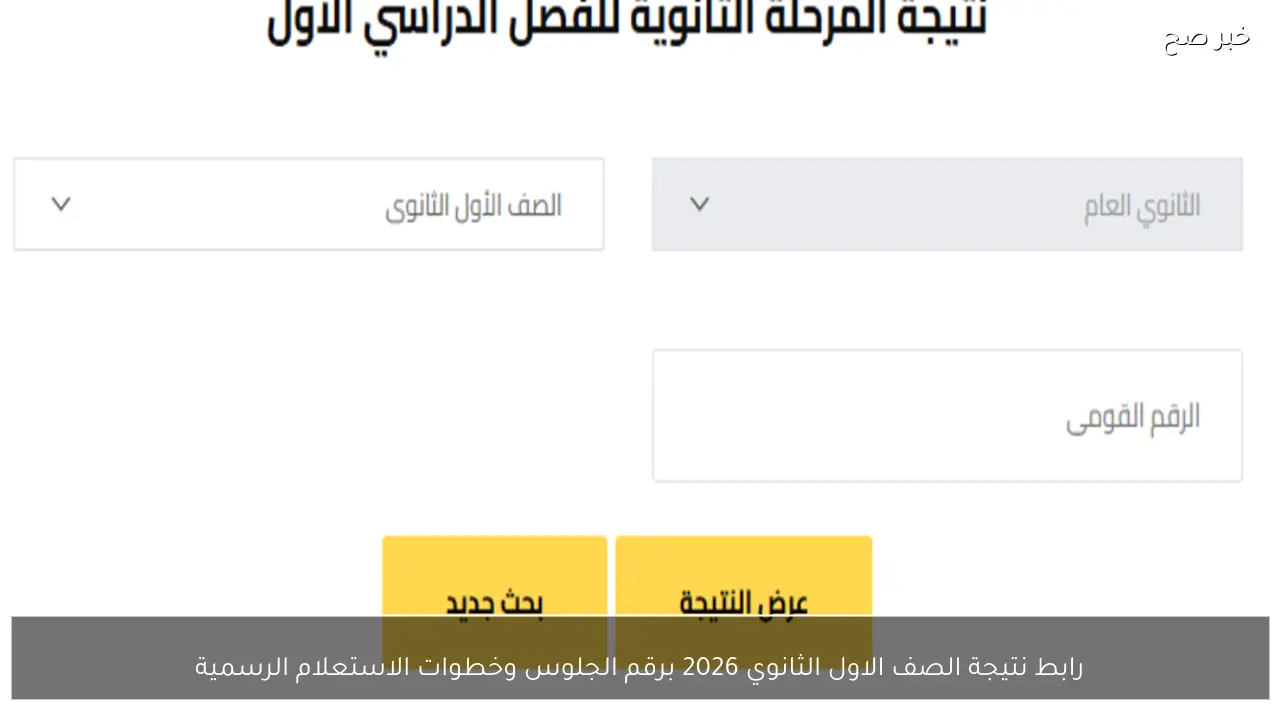Open the الثانوي العام stage dropdown
The width and height of the screenshot is (1280, 720).
pos(947,204)
